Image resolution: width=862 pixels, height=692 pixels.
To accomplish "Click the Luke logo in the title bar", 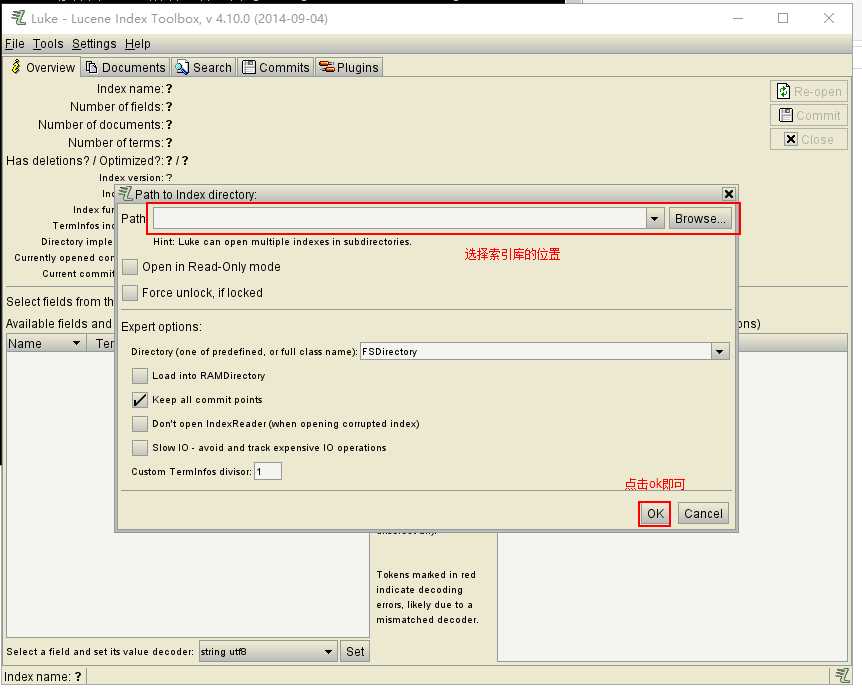I will (x=19, y=18).
